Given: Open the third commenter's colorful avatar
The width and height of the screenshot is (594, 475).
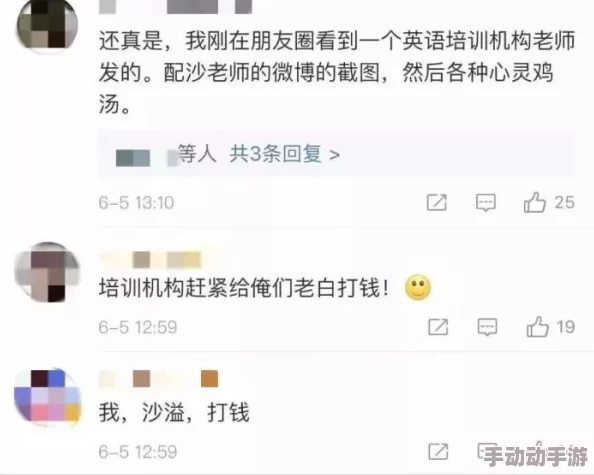Looking at the screenshot, I should click(x=47, y=396).
